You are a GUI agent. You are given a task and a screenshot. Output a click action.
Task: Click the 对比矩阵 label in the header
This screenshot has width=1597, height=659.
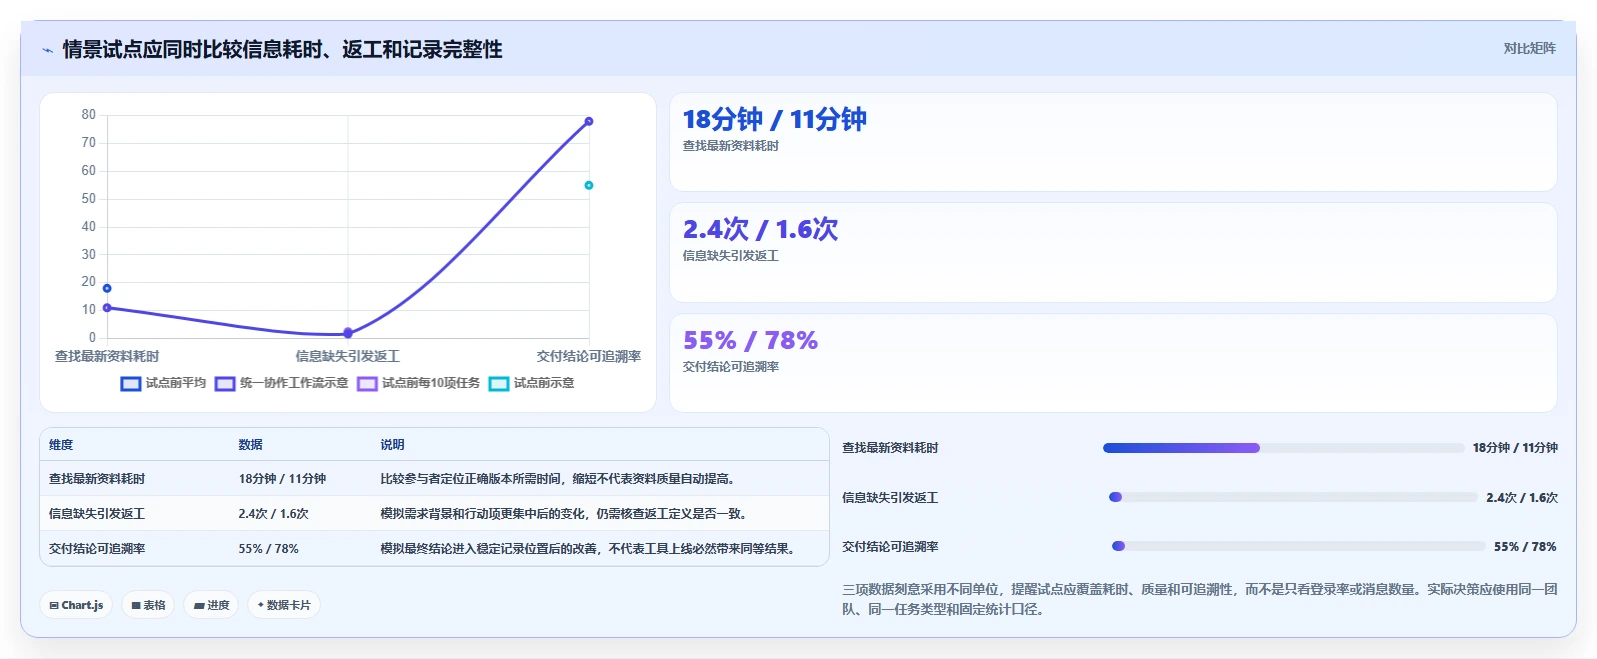tap(1529, 48)
